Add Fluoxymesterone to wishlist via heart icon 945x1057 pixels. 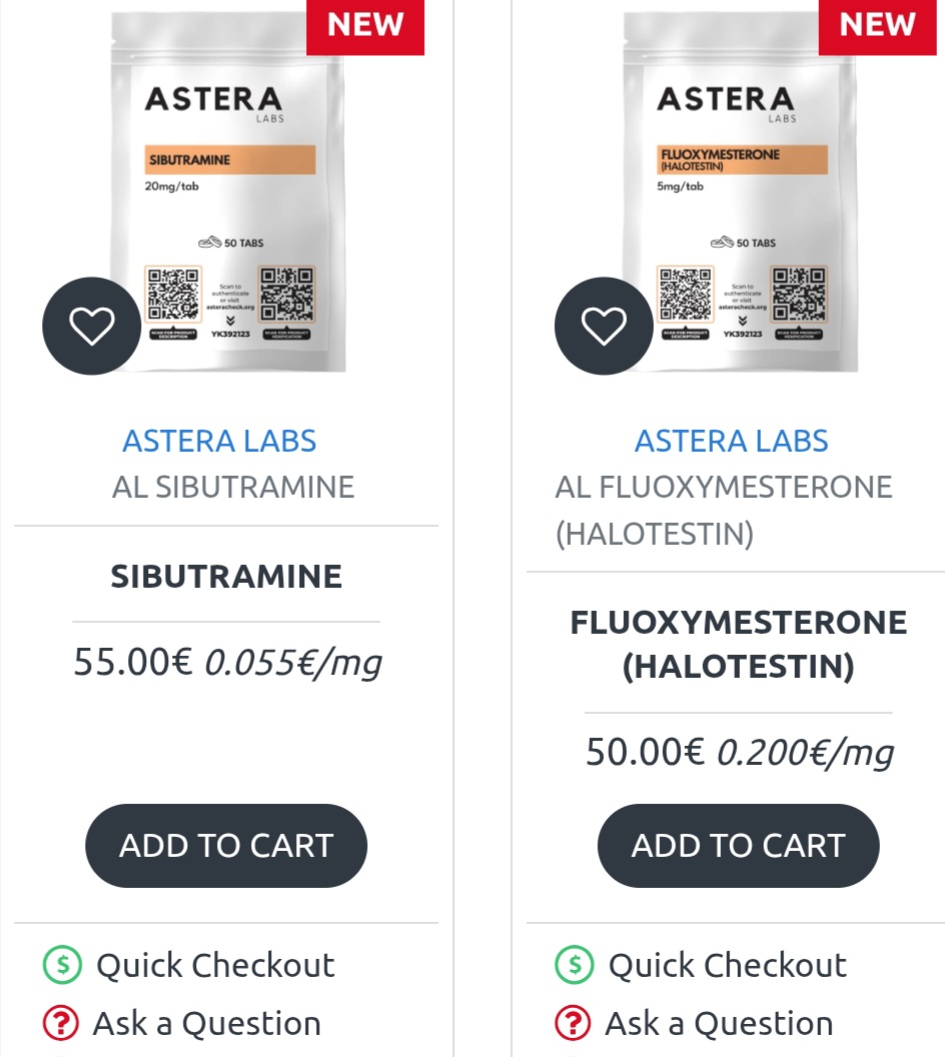click(603, 326)
